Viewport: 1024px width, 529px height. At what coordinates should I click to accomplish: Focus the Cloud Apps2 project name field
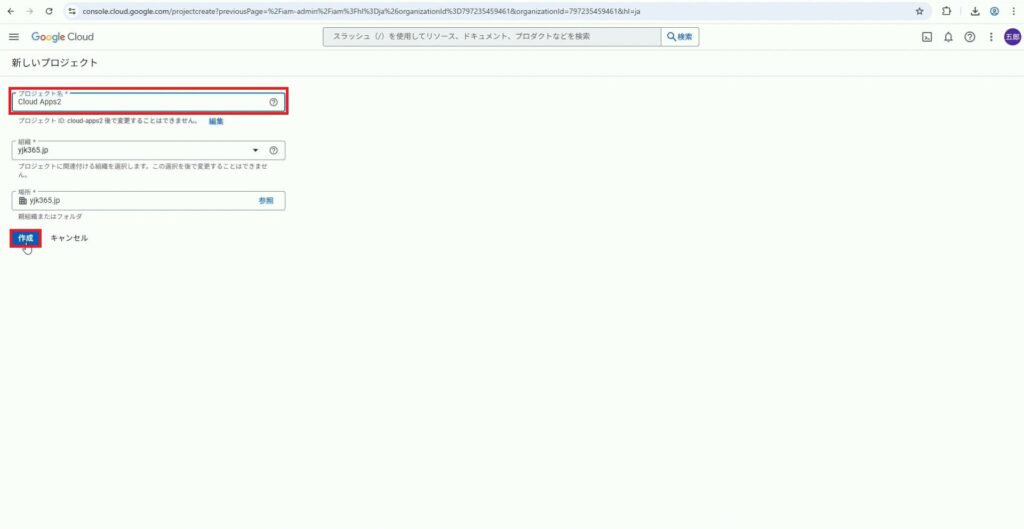click(x=140, y=102)
